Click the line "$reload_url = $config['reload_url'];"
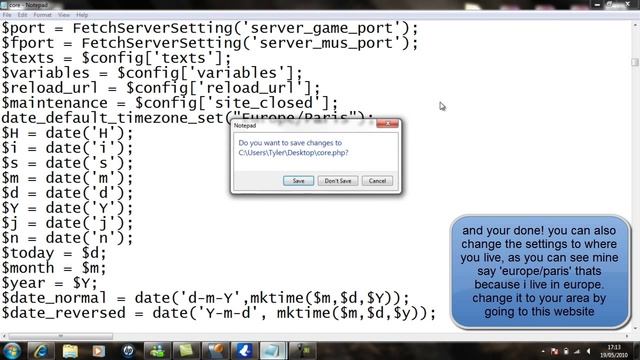This screenshot has width=640, height=360. point(161,88)
